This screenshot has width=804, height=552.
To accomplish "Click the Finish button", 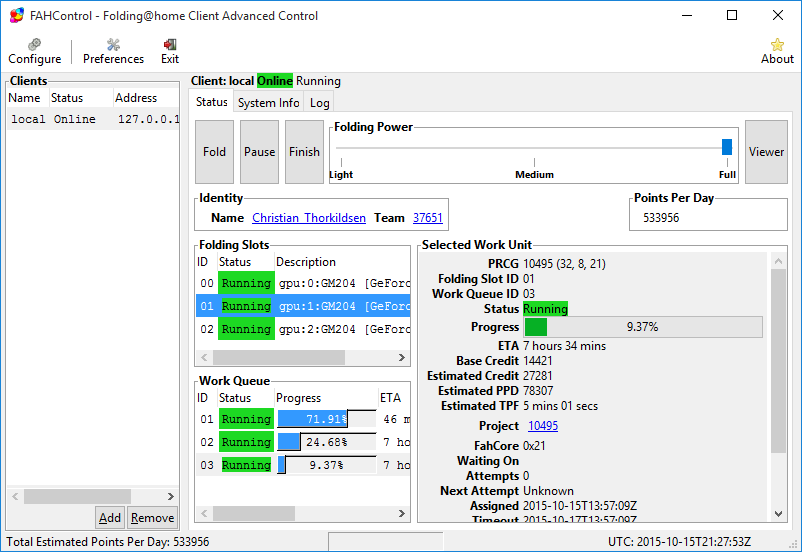I will pyautogui.click(x=304, y=152).
